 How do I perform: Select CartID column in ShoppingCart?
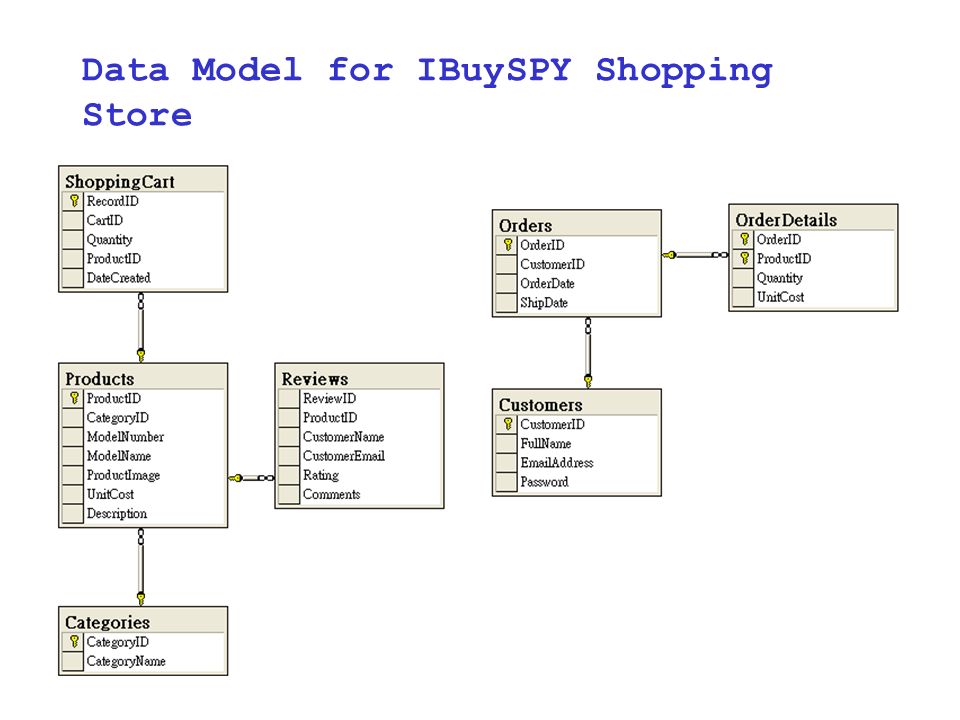point(105,220)
